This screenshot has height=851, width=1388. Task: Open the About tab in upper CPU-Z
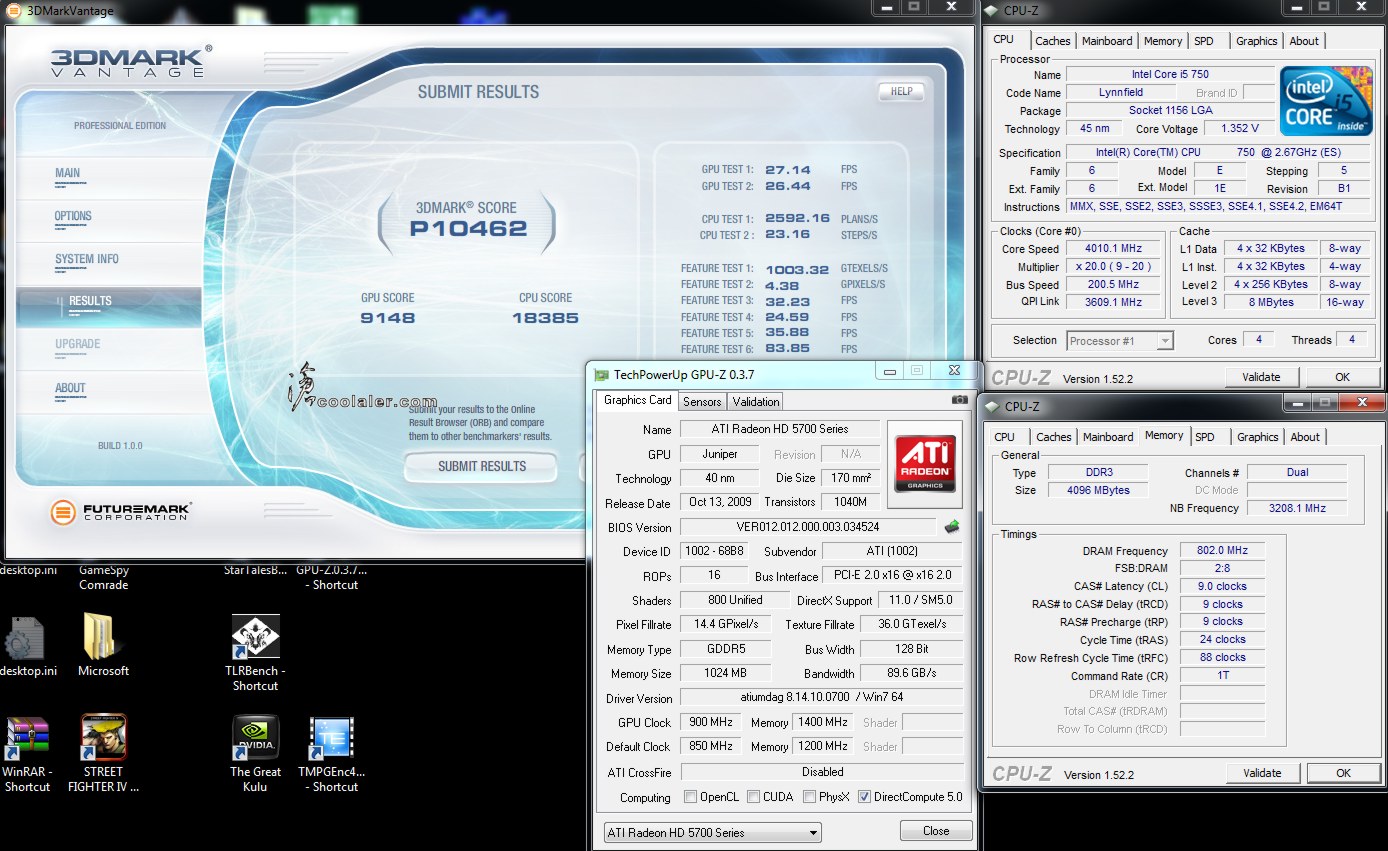click(1304, 41)
